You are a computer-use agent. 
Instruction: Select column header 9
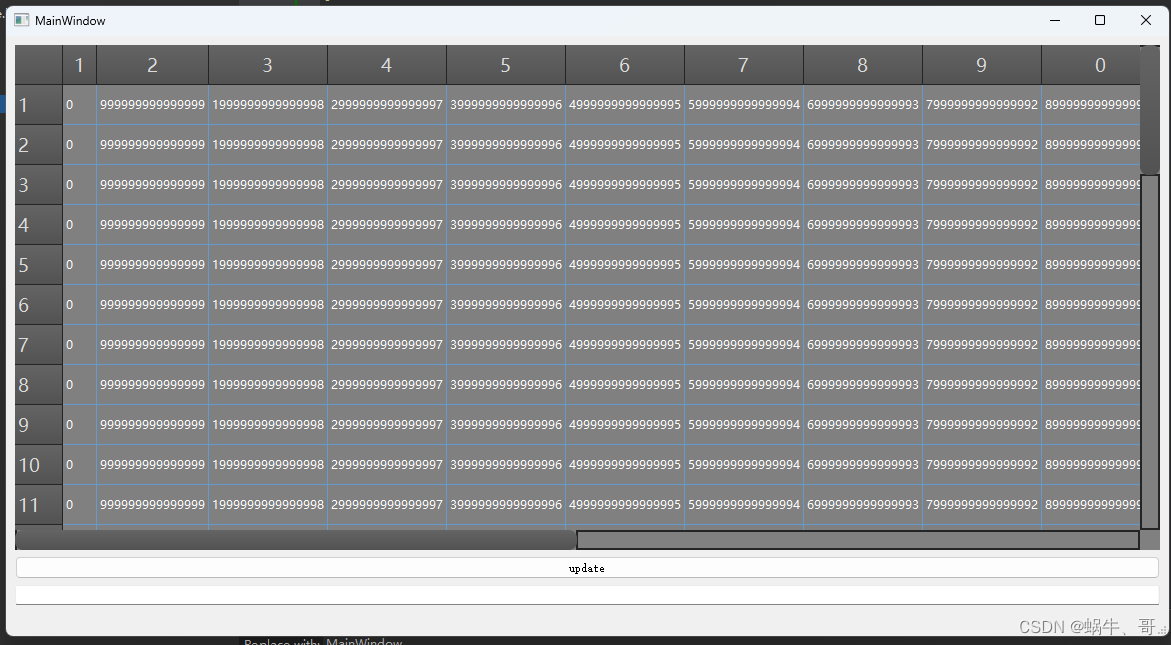pos(981,64)
